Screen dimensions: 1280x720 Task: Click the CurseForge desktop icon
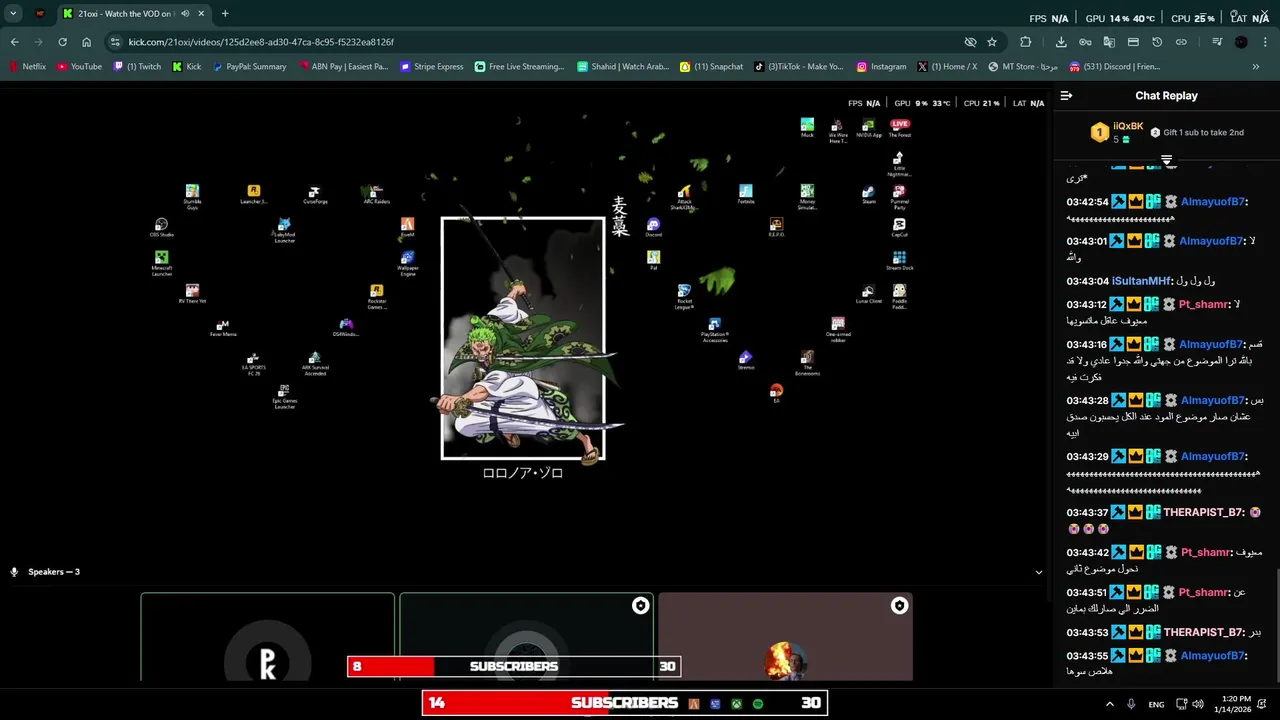[315, 195]
